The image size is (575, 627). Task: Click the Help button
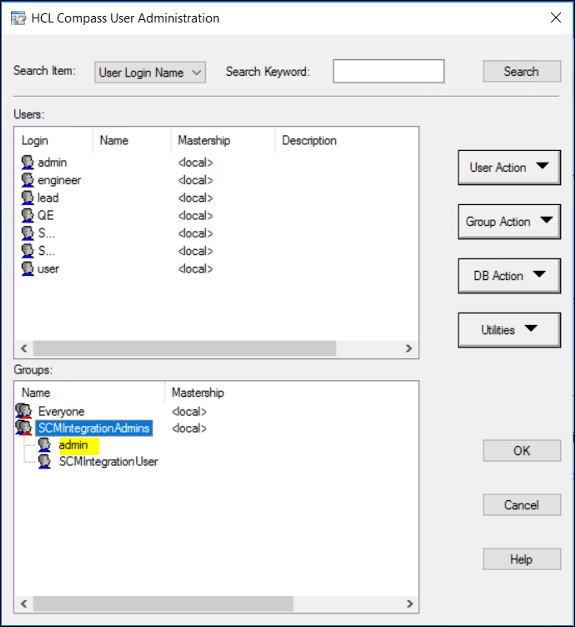(x=521, y=559)
